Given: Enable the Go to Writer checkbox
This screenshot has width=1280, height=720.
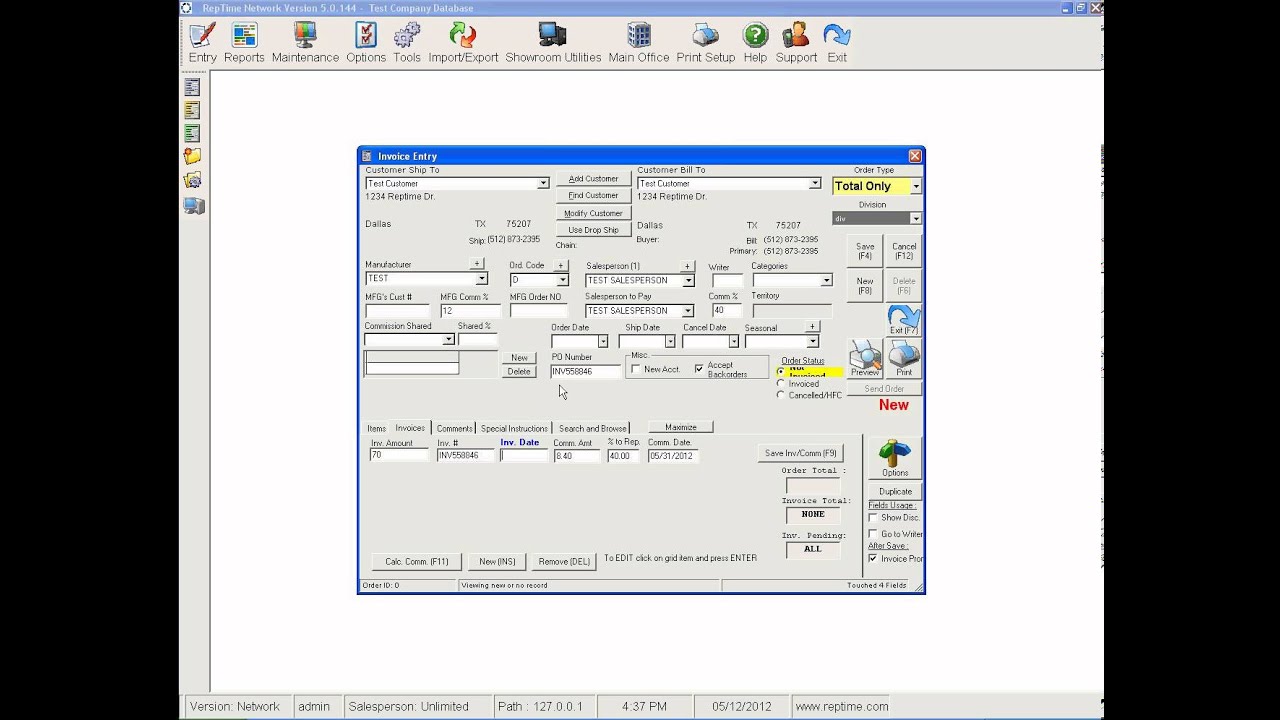Looking at the screenshot, I should click(x=873, y=534).
